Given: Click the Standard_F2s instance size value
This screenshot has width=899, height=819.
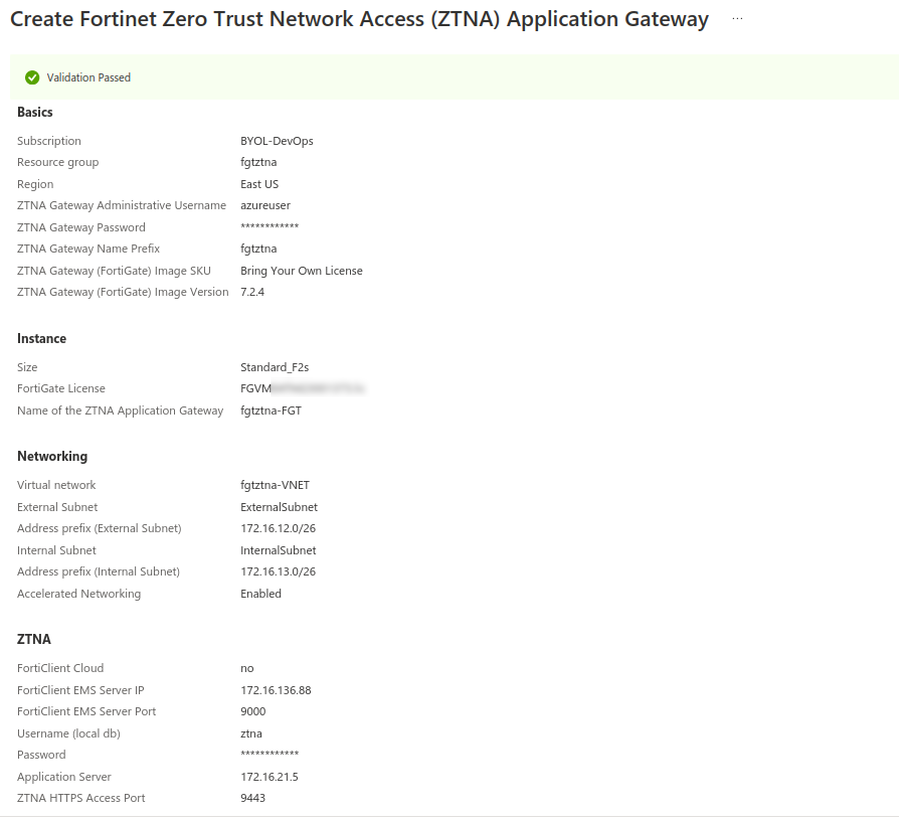Looking at the screenshot, I should tap(273, 366).
